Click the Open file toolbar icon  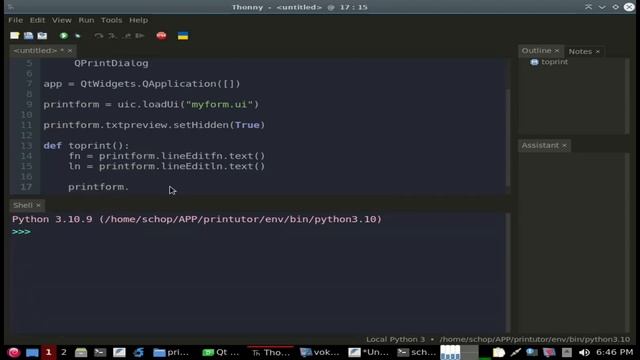tap(28, 36)
